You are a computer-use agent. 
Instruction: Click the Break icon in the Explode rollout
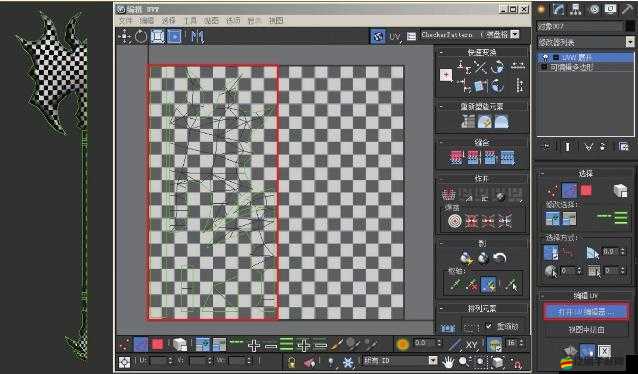pyautogui.click(x=448, y=194)
